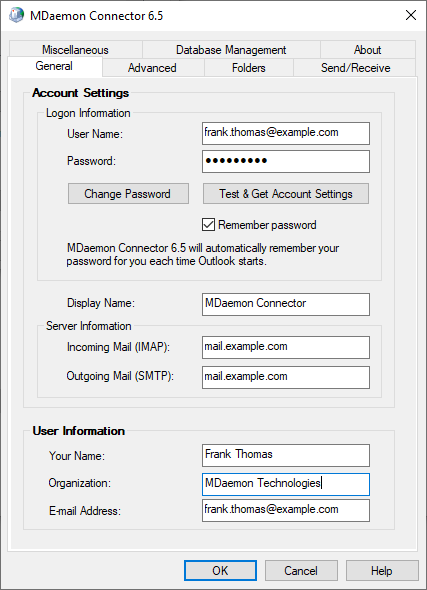
Task: Select the General tab
Action: point(54,66)
